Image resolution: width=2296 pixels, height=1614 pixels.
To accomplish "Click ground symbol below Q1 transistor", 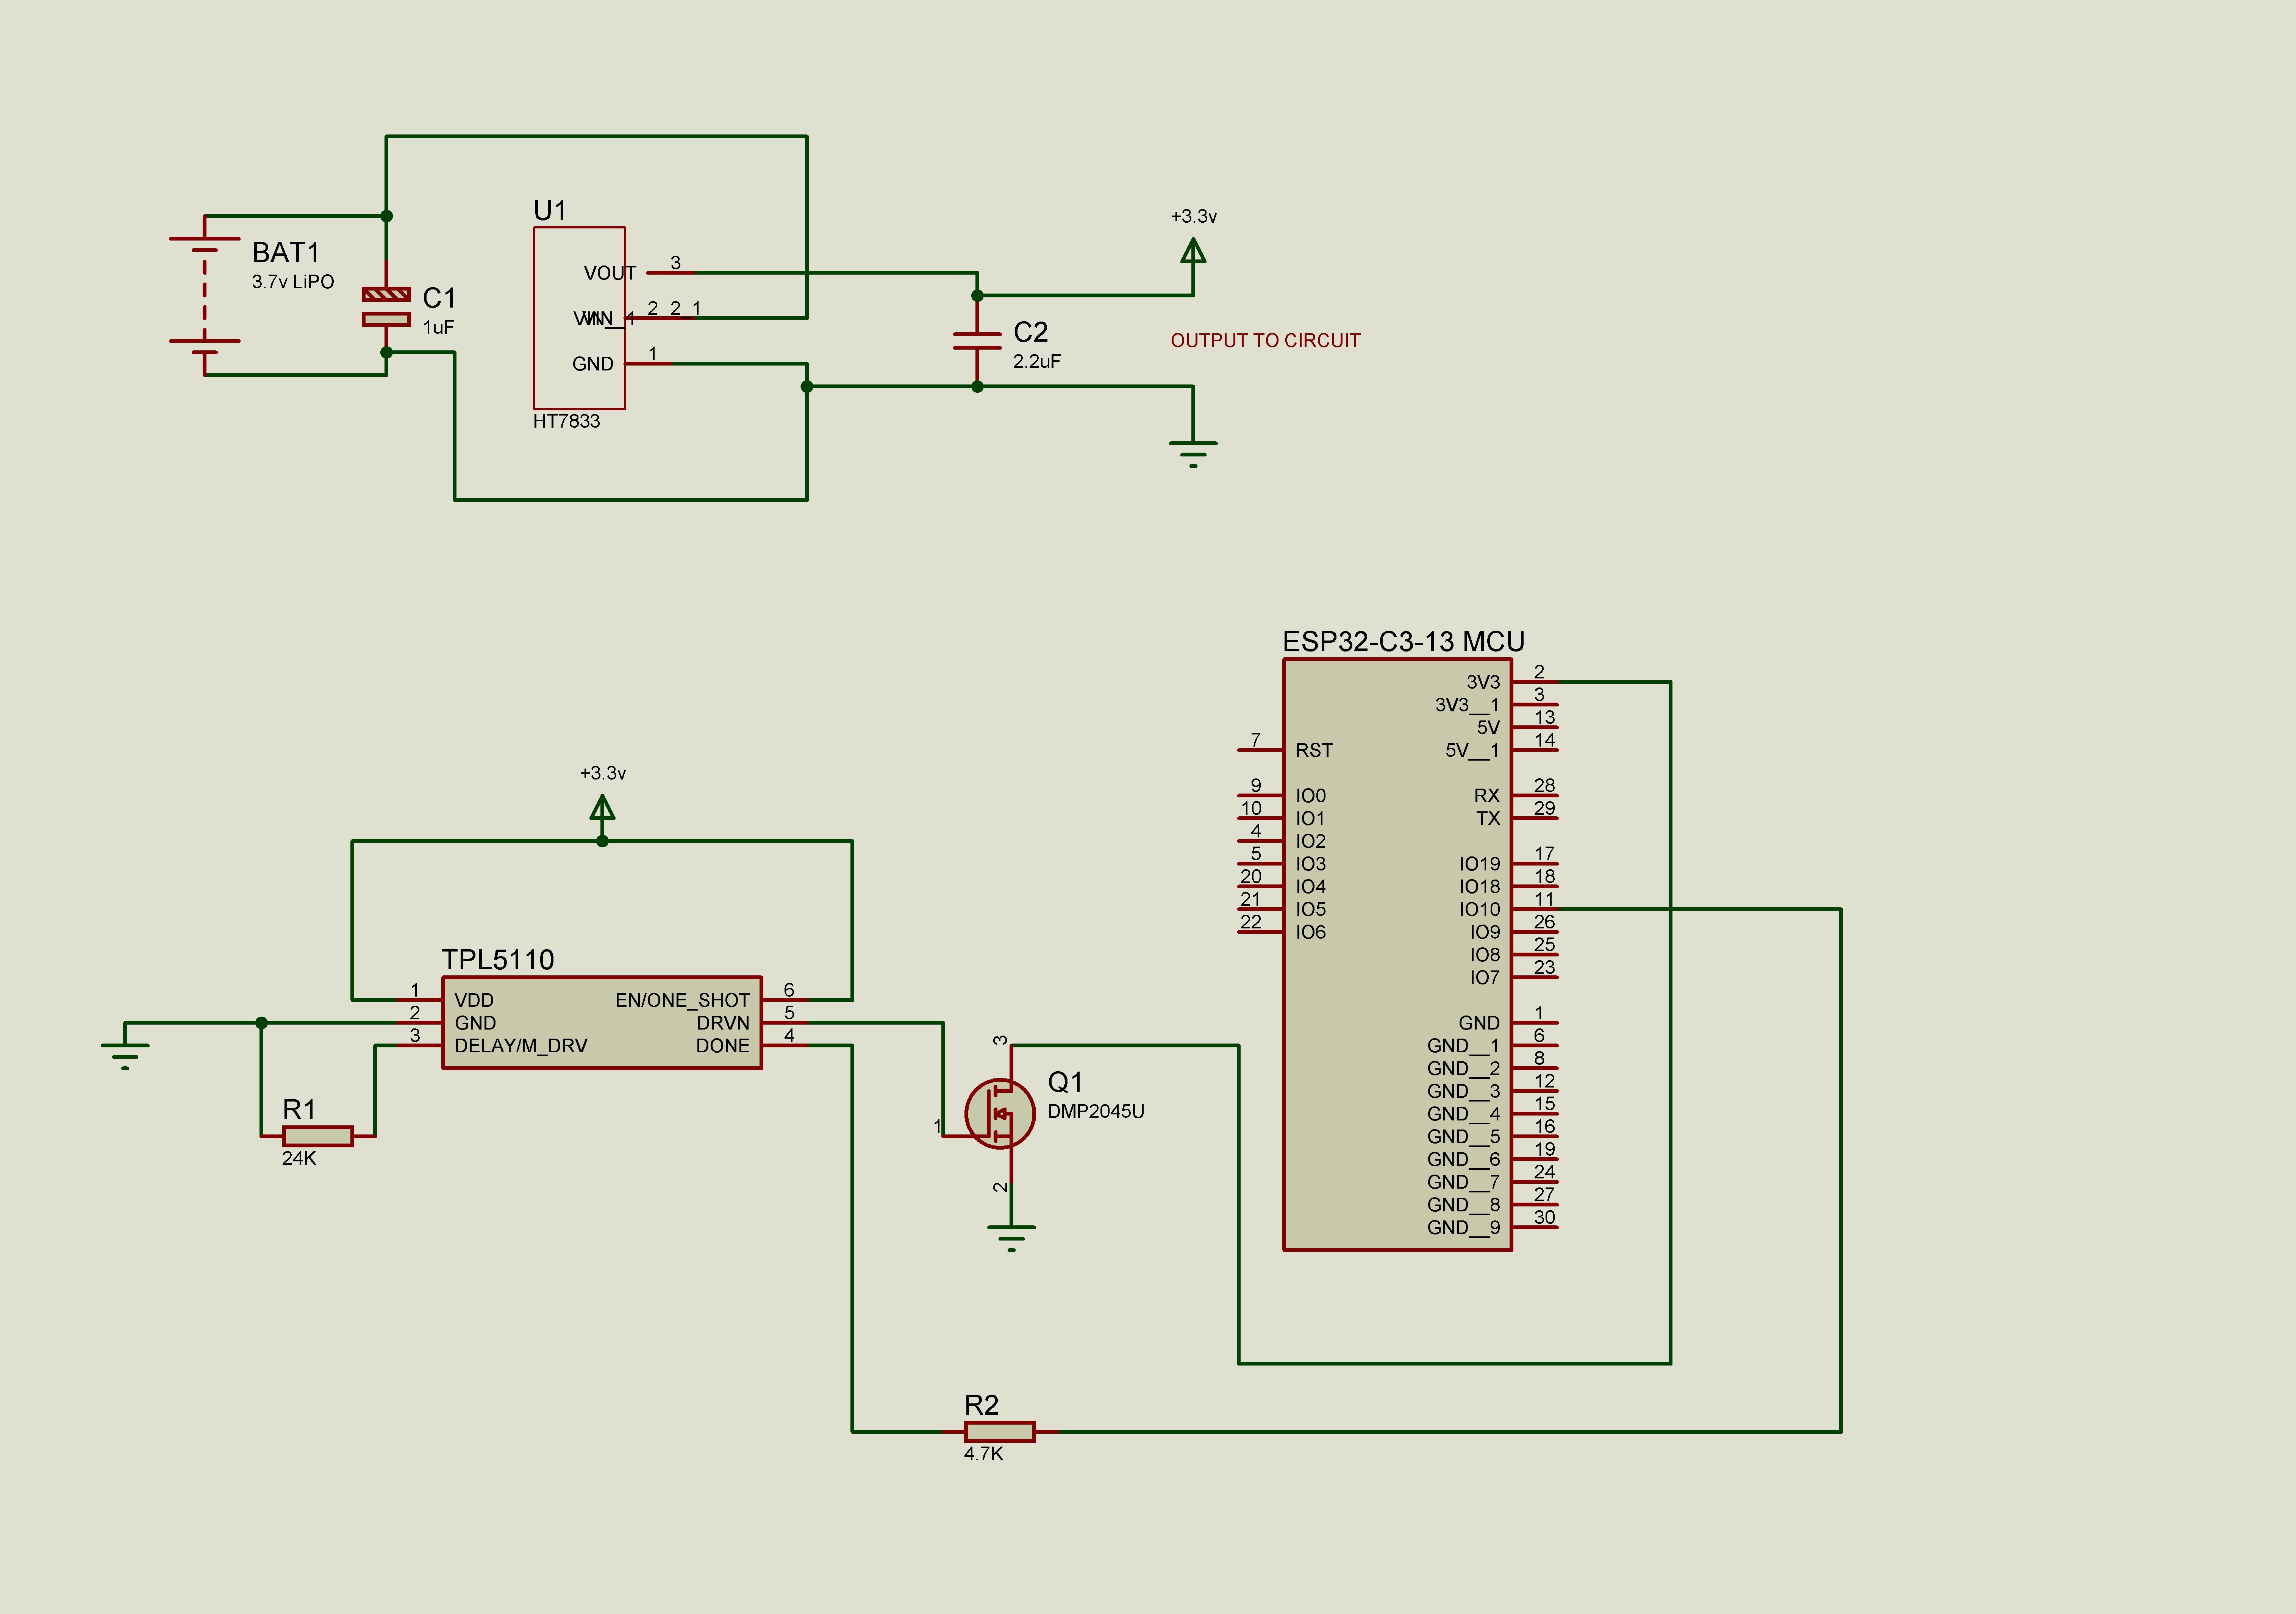I will coord(1011,1238).
